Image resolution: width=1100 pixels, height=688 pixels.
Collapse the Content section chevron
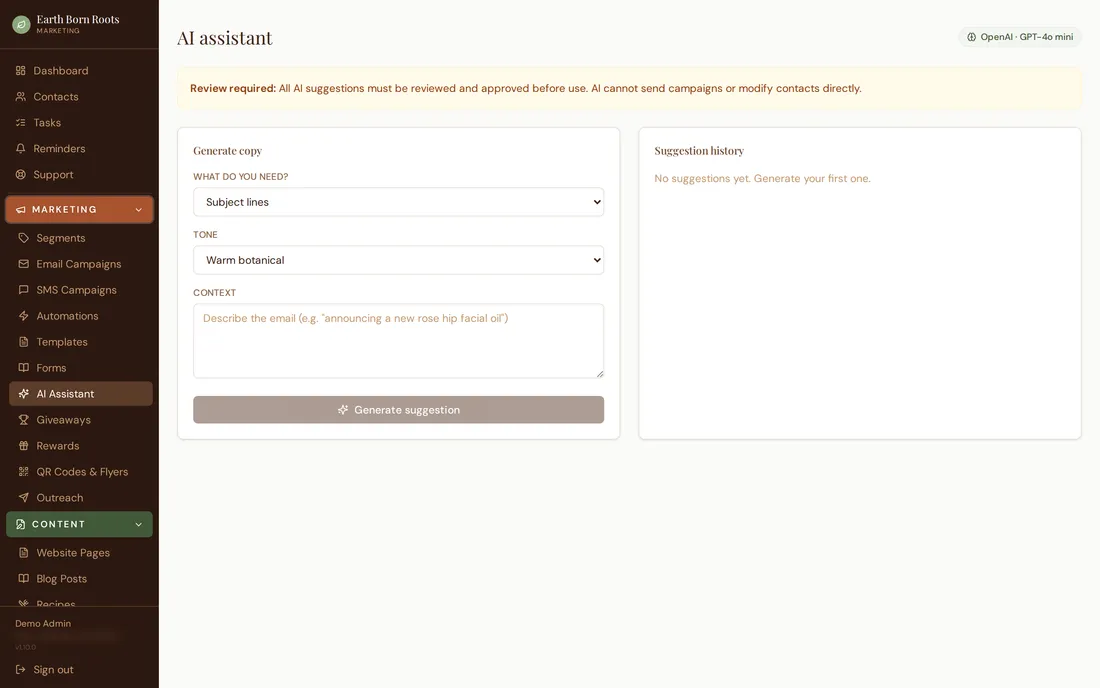pos(138,525)
